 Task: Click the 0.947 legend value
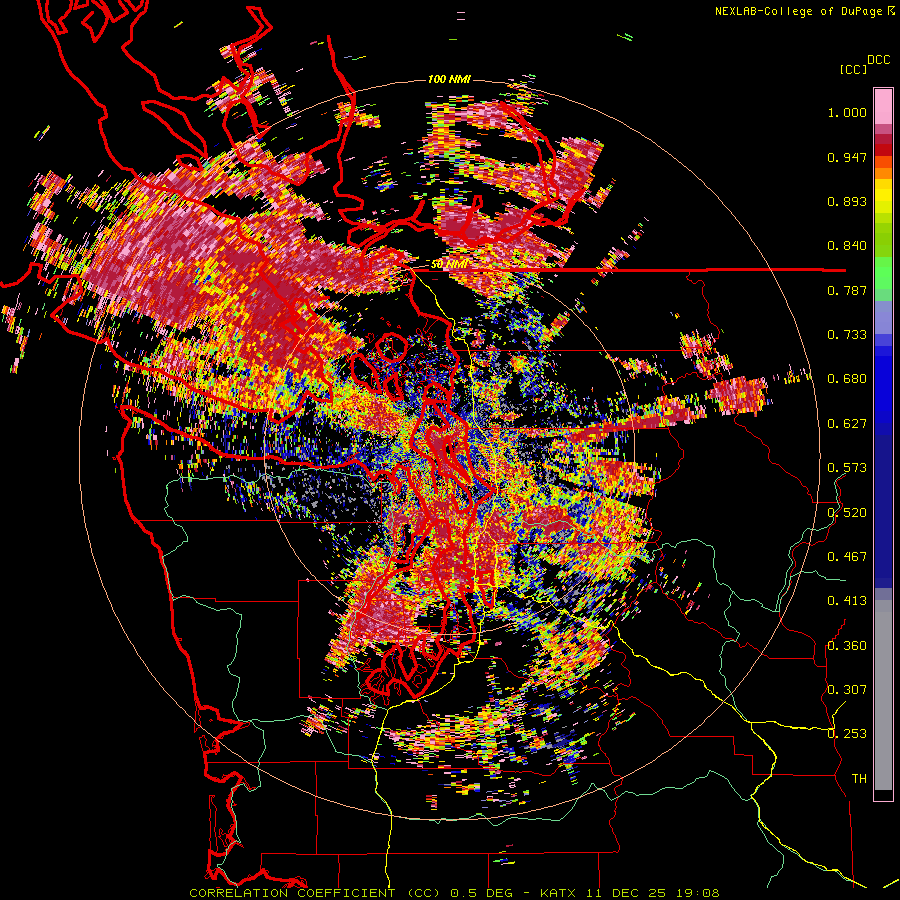(847, 157)
